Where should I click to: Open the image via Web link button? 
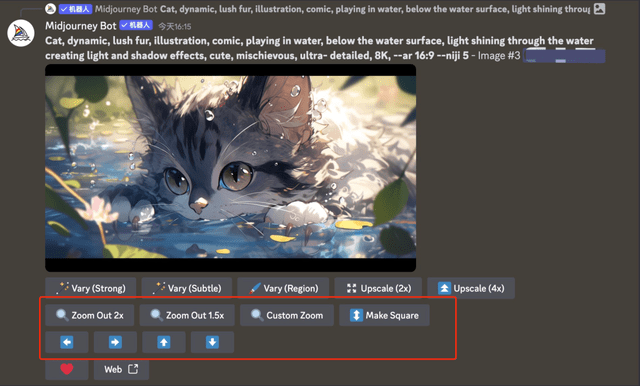pyautogui.click(x=121, y=369)
